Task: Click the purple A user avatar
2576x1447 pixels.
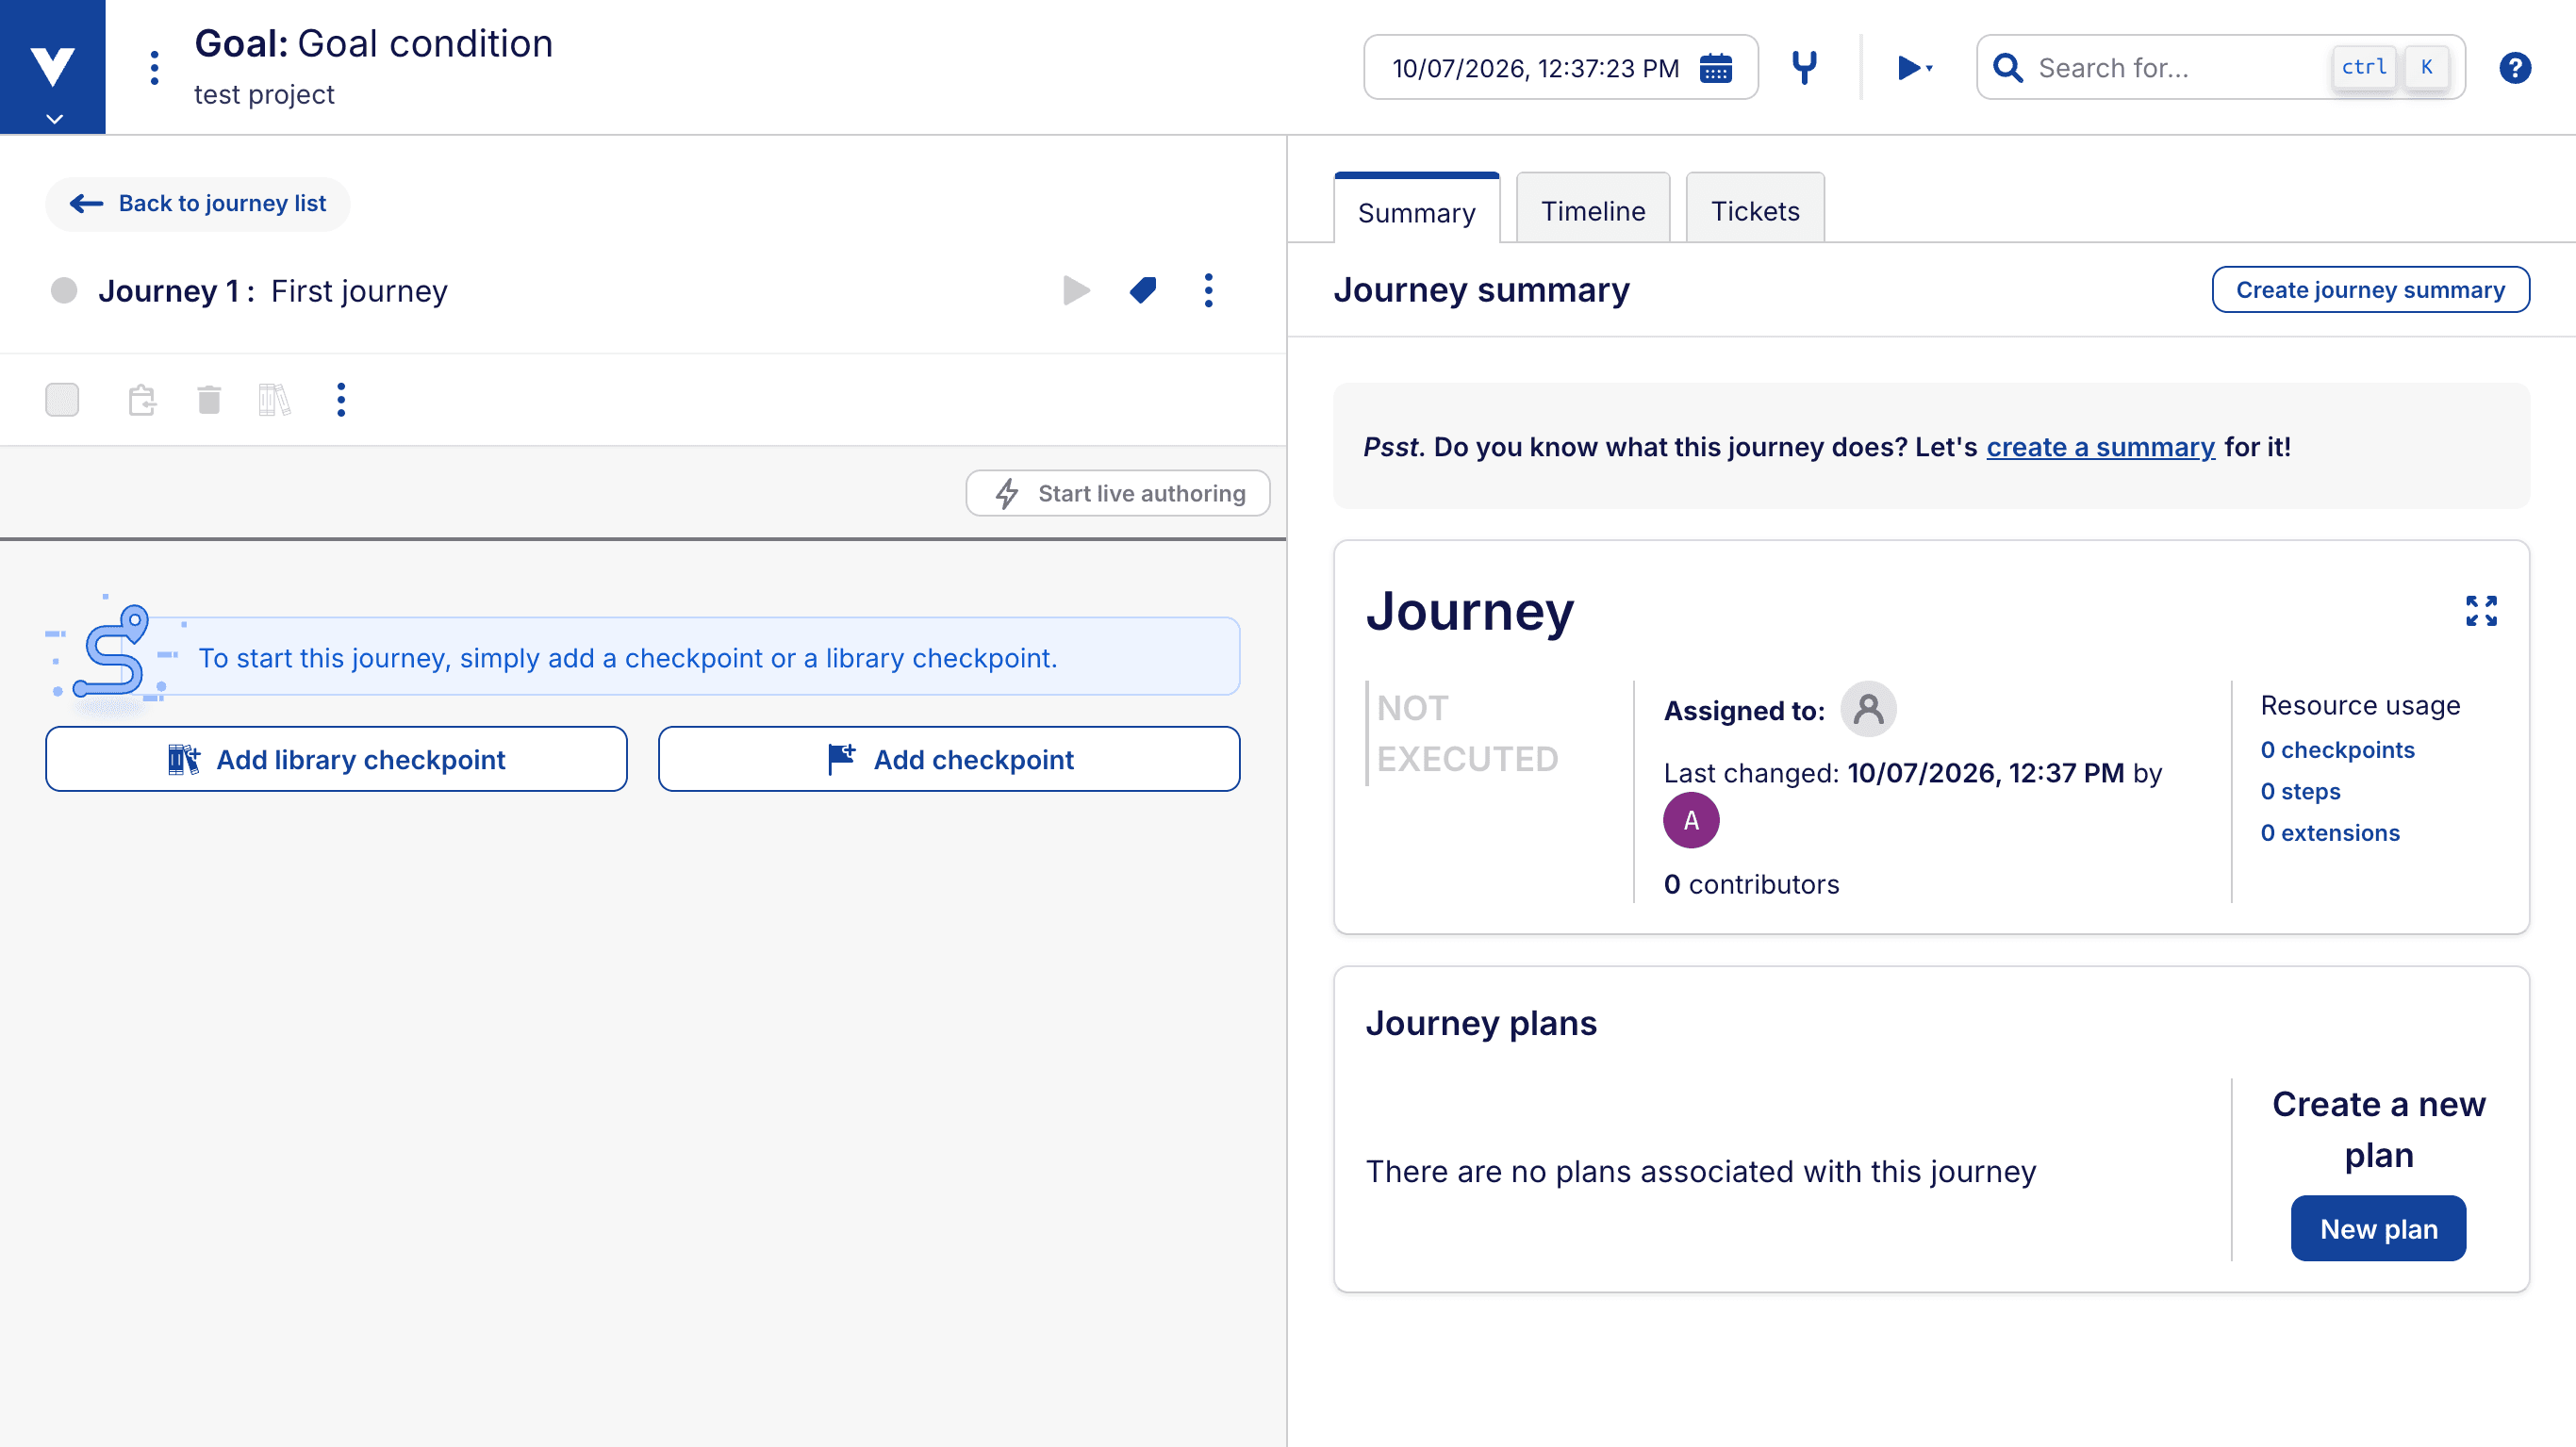Action: [x=1691, y=821]
